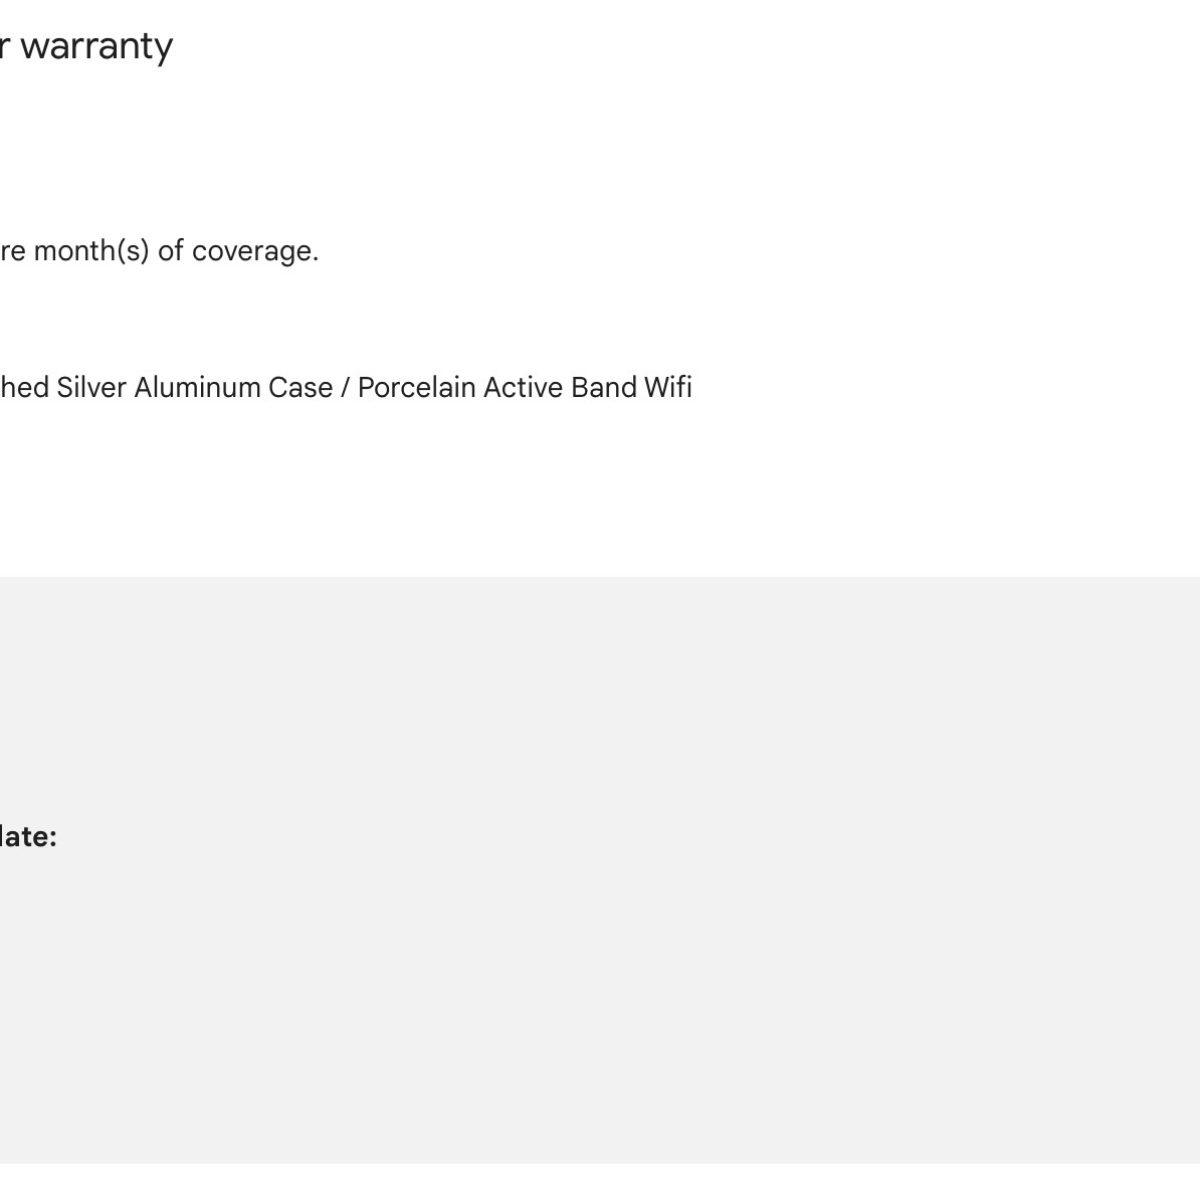Image resolution: width=1200 pixels, height=1200 pixels.
Task: Click the slash between Case and Porcelain
Action: tap(345, 388)
